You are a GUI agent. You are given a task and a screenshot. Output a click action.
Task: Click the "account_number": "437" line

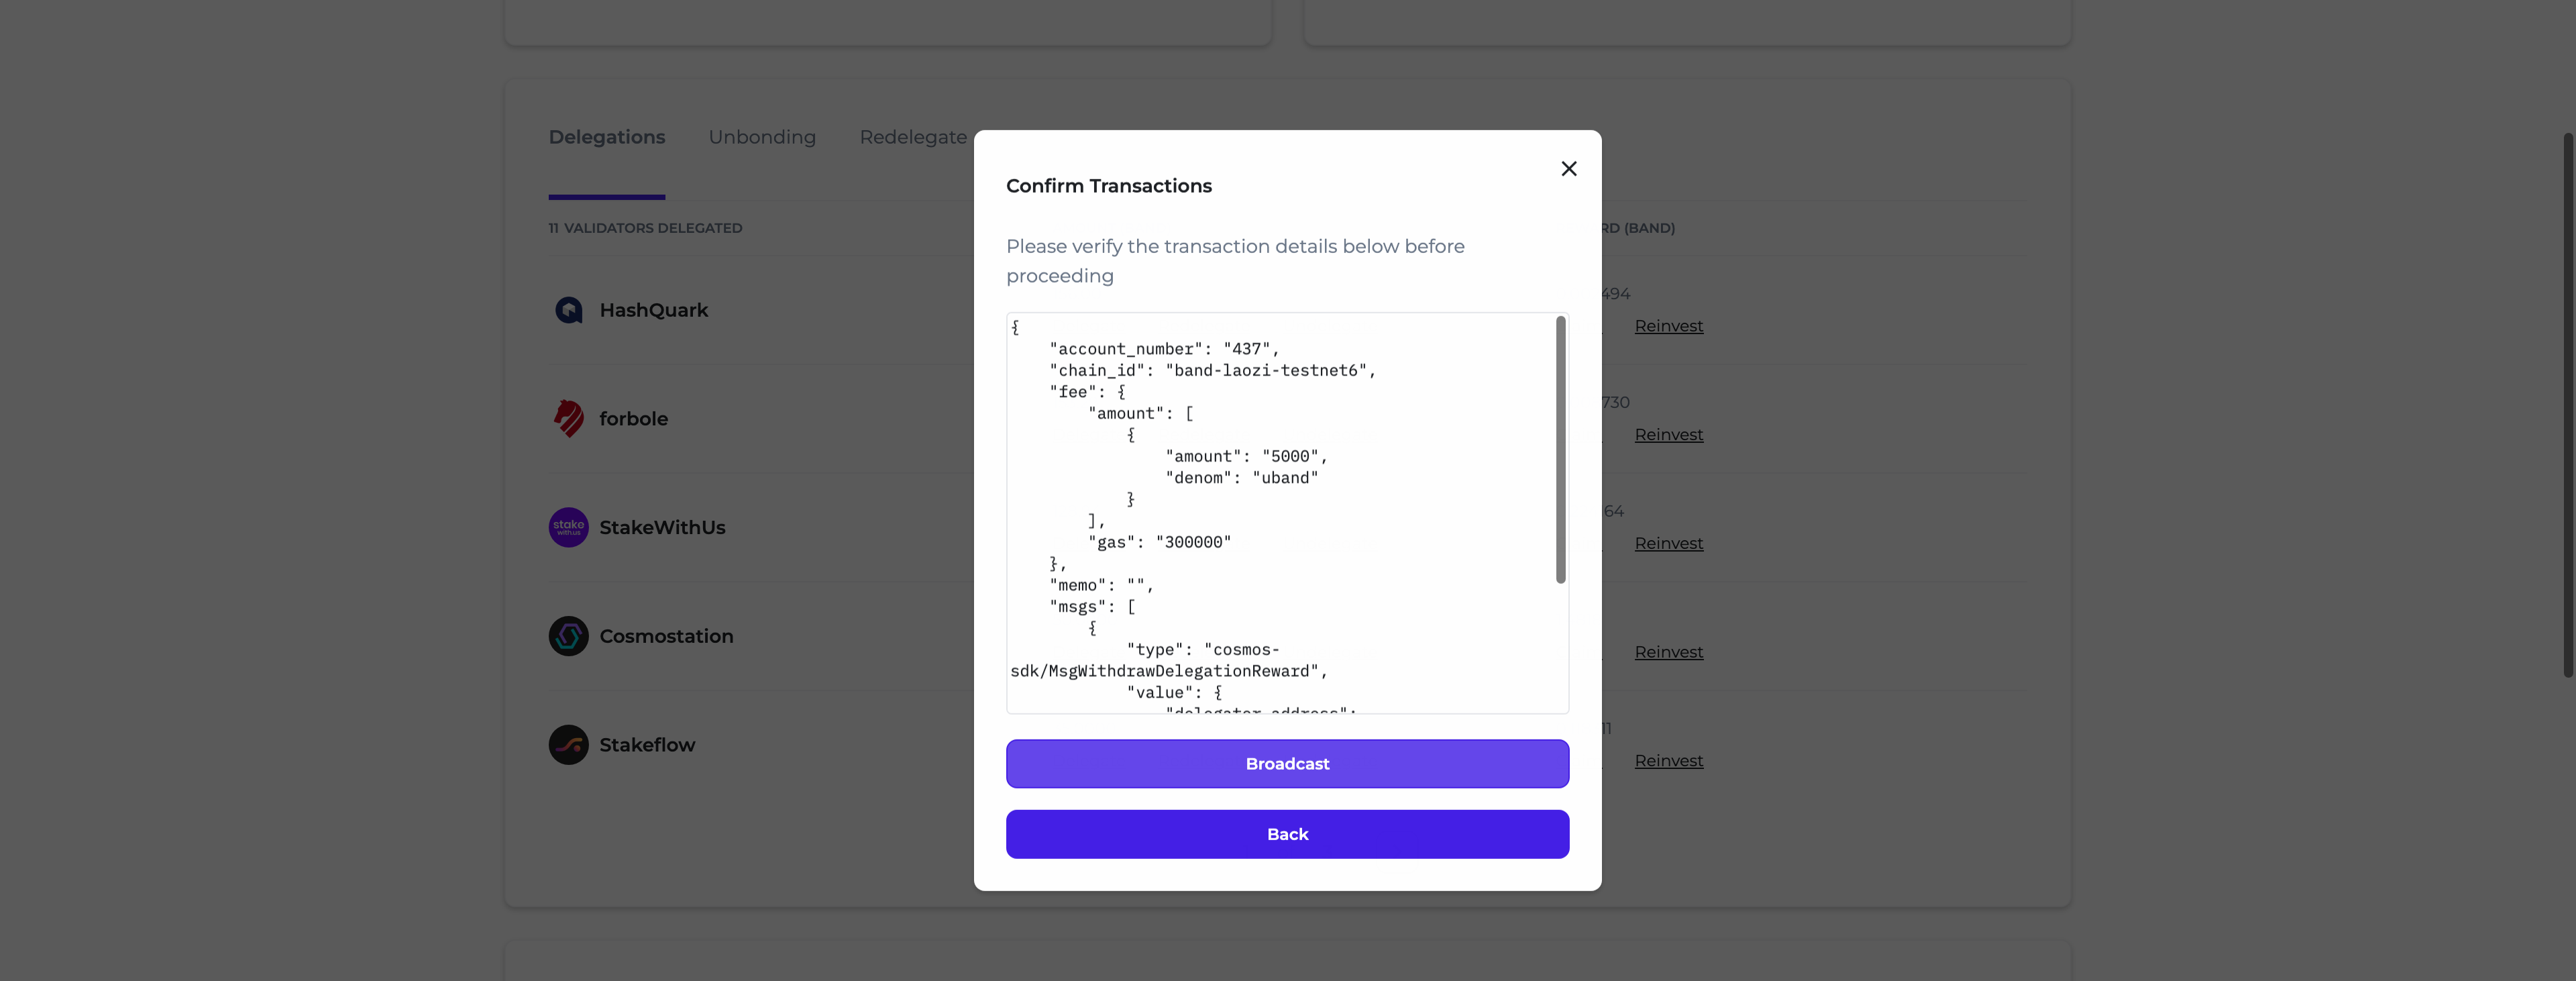(1164, 349)
